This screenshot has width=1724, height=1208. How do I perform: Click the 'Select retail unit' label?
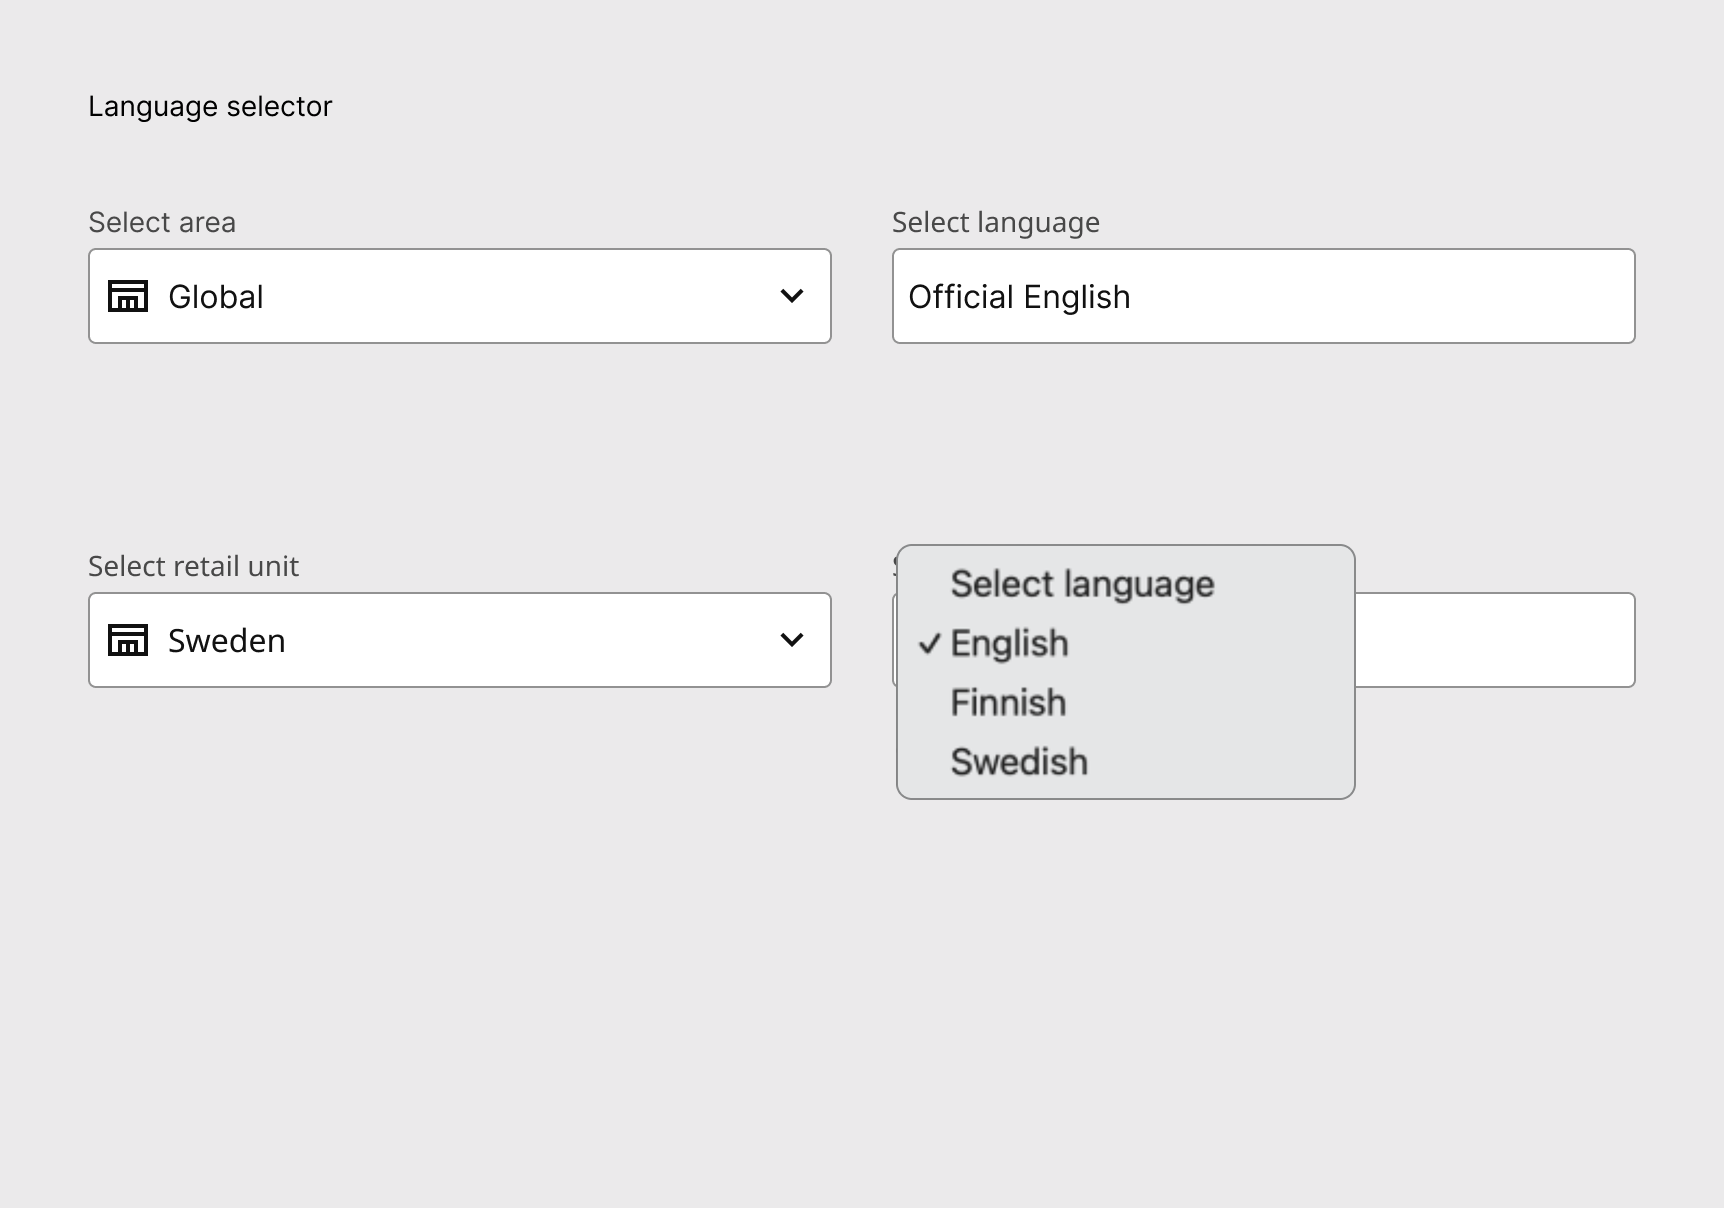193,566
